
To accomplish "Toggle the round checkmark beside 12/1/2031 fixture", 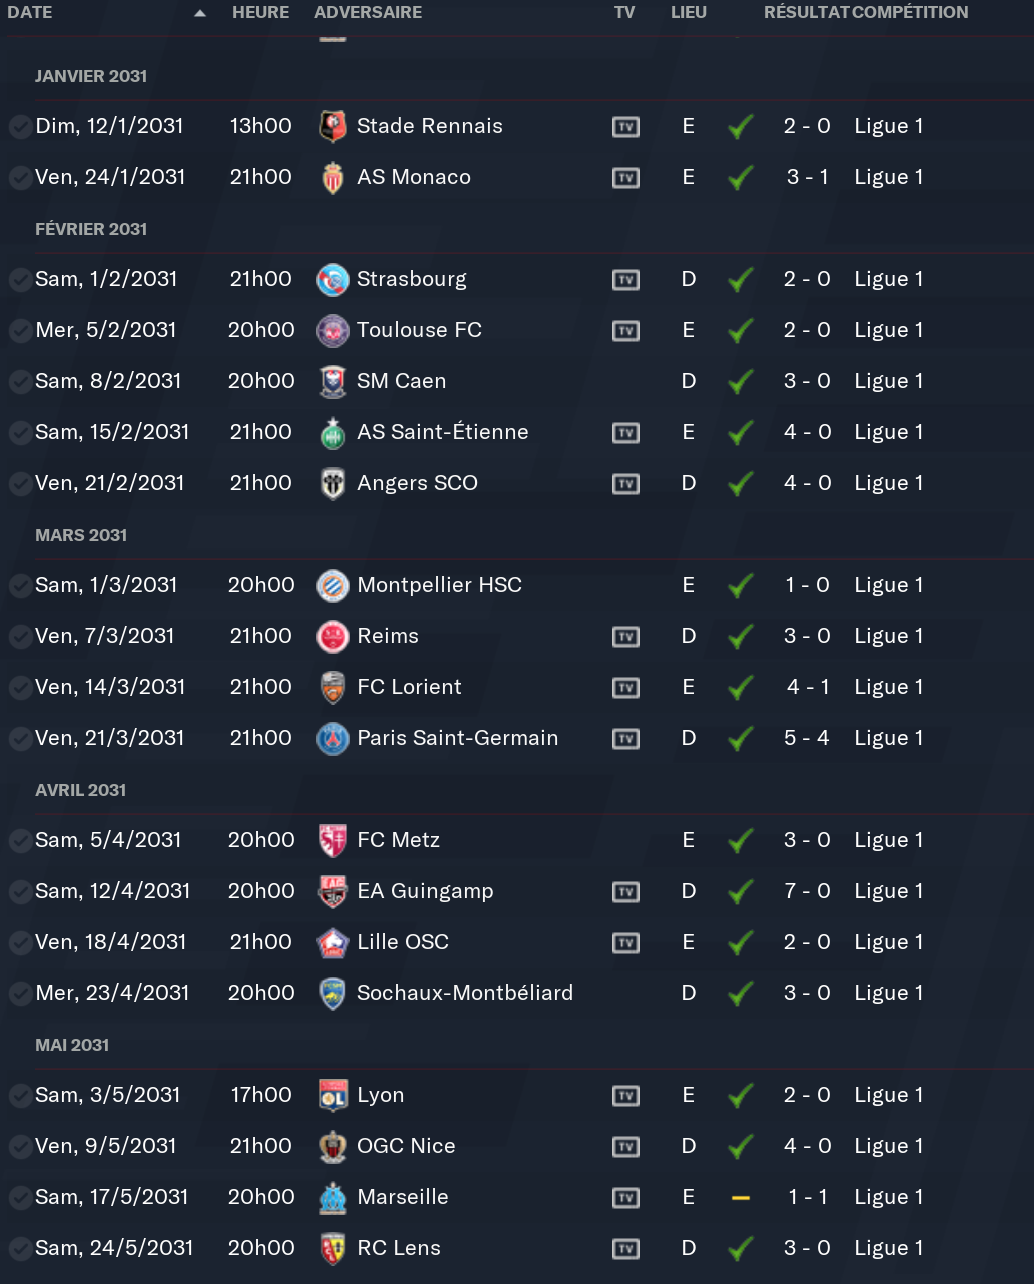I will pyautogui.click(x=19, y=127).
